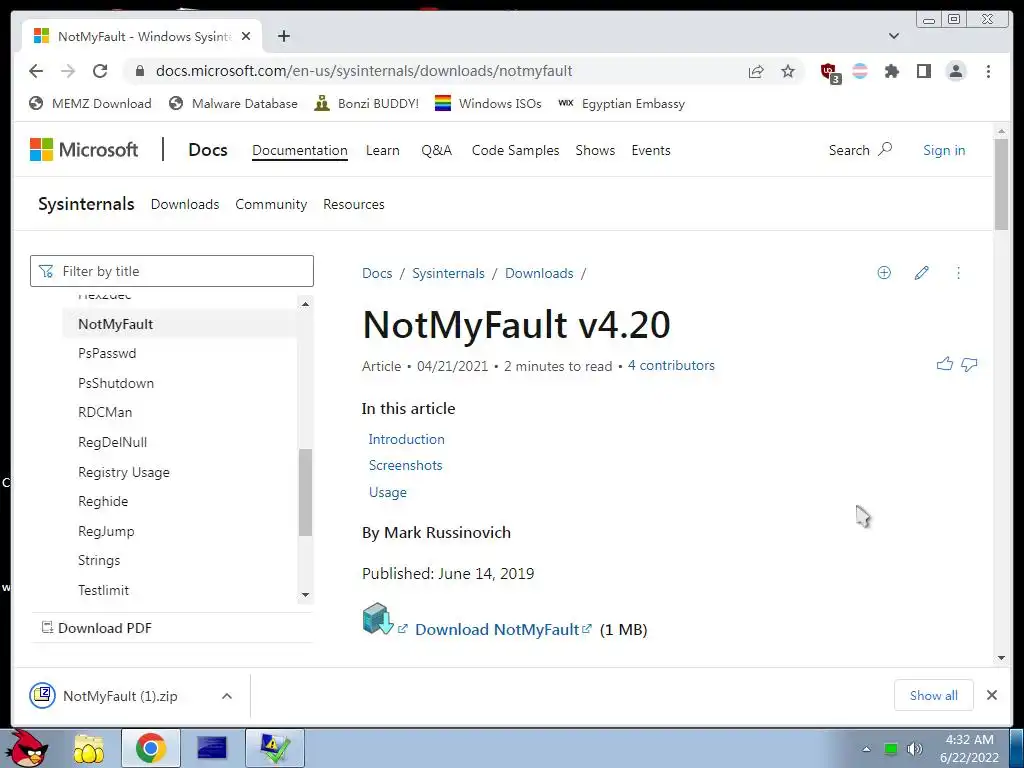This screenshot has height=768, width=1024.
Task: Open the Extensions puzzle piece menu
Action: (891, 71)
